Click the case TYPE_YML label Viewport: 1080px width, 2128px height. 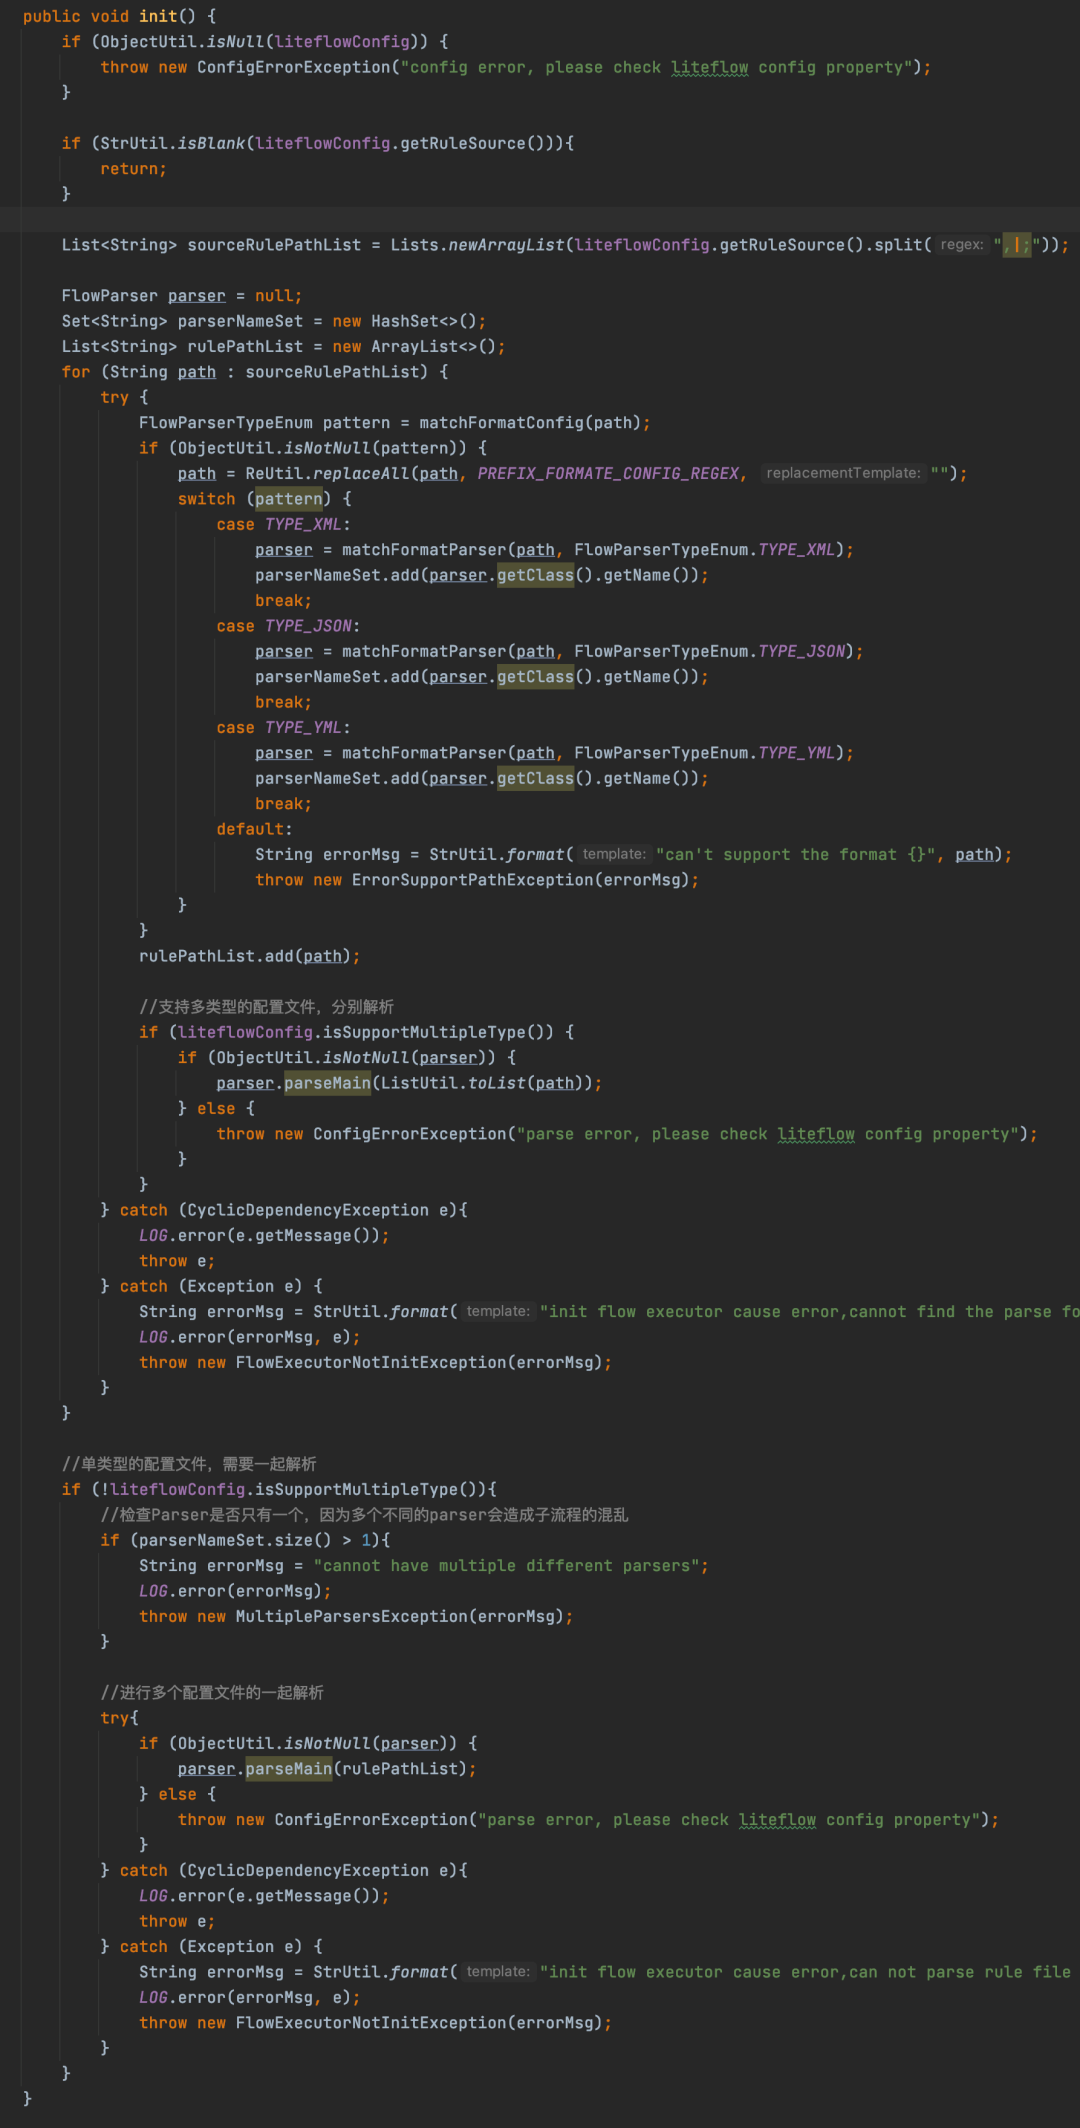[x=283, y=728]
